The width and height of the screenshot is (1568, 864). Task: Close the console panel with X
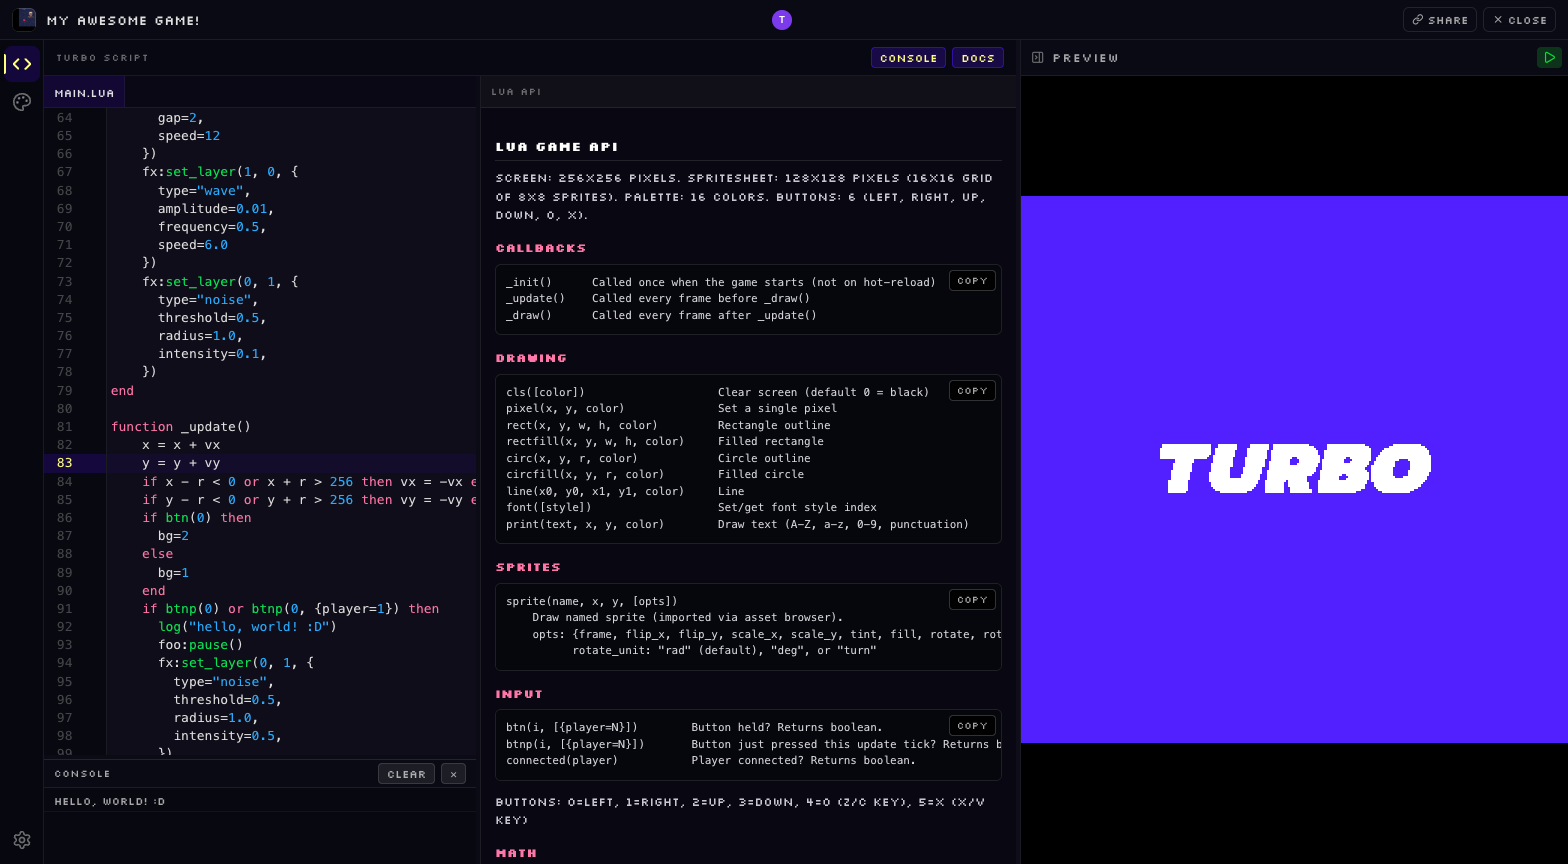click(x=453, y=774)
